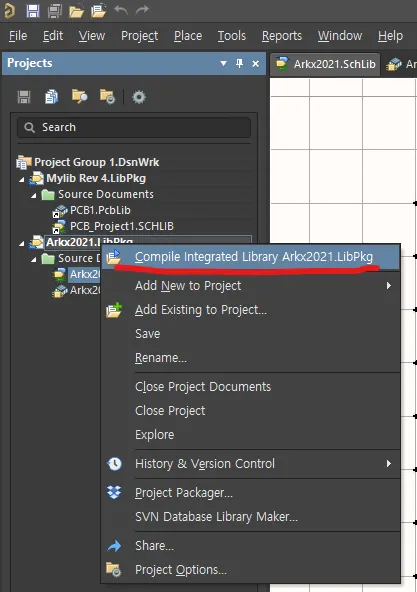Click the Add Existing to Project folder icon in menu

click(114, 310)
